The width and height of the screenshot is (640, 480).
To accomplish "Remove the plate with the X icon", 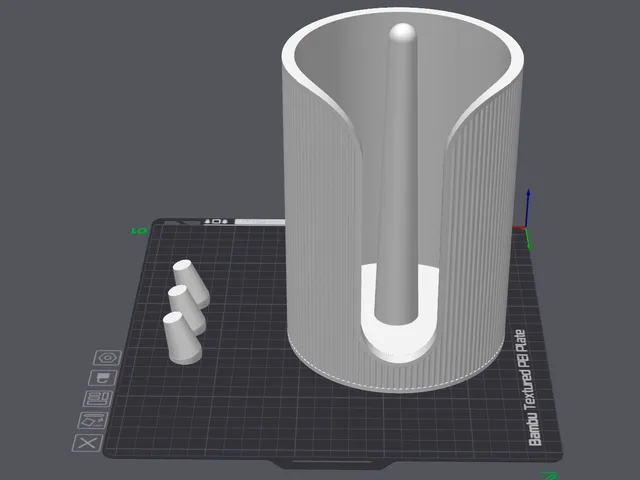I will pyautogui.click(x=88, y=443).
